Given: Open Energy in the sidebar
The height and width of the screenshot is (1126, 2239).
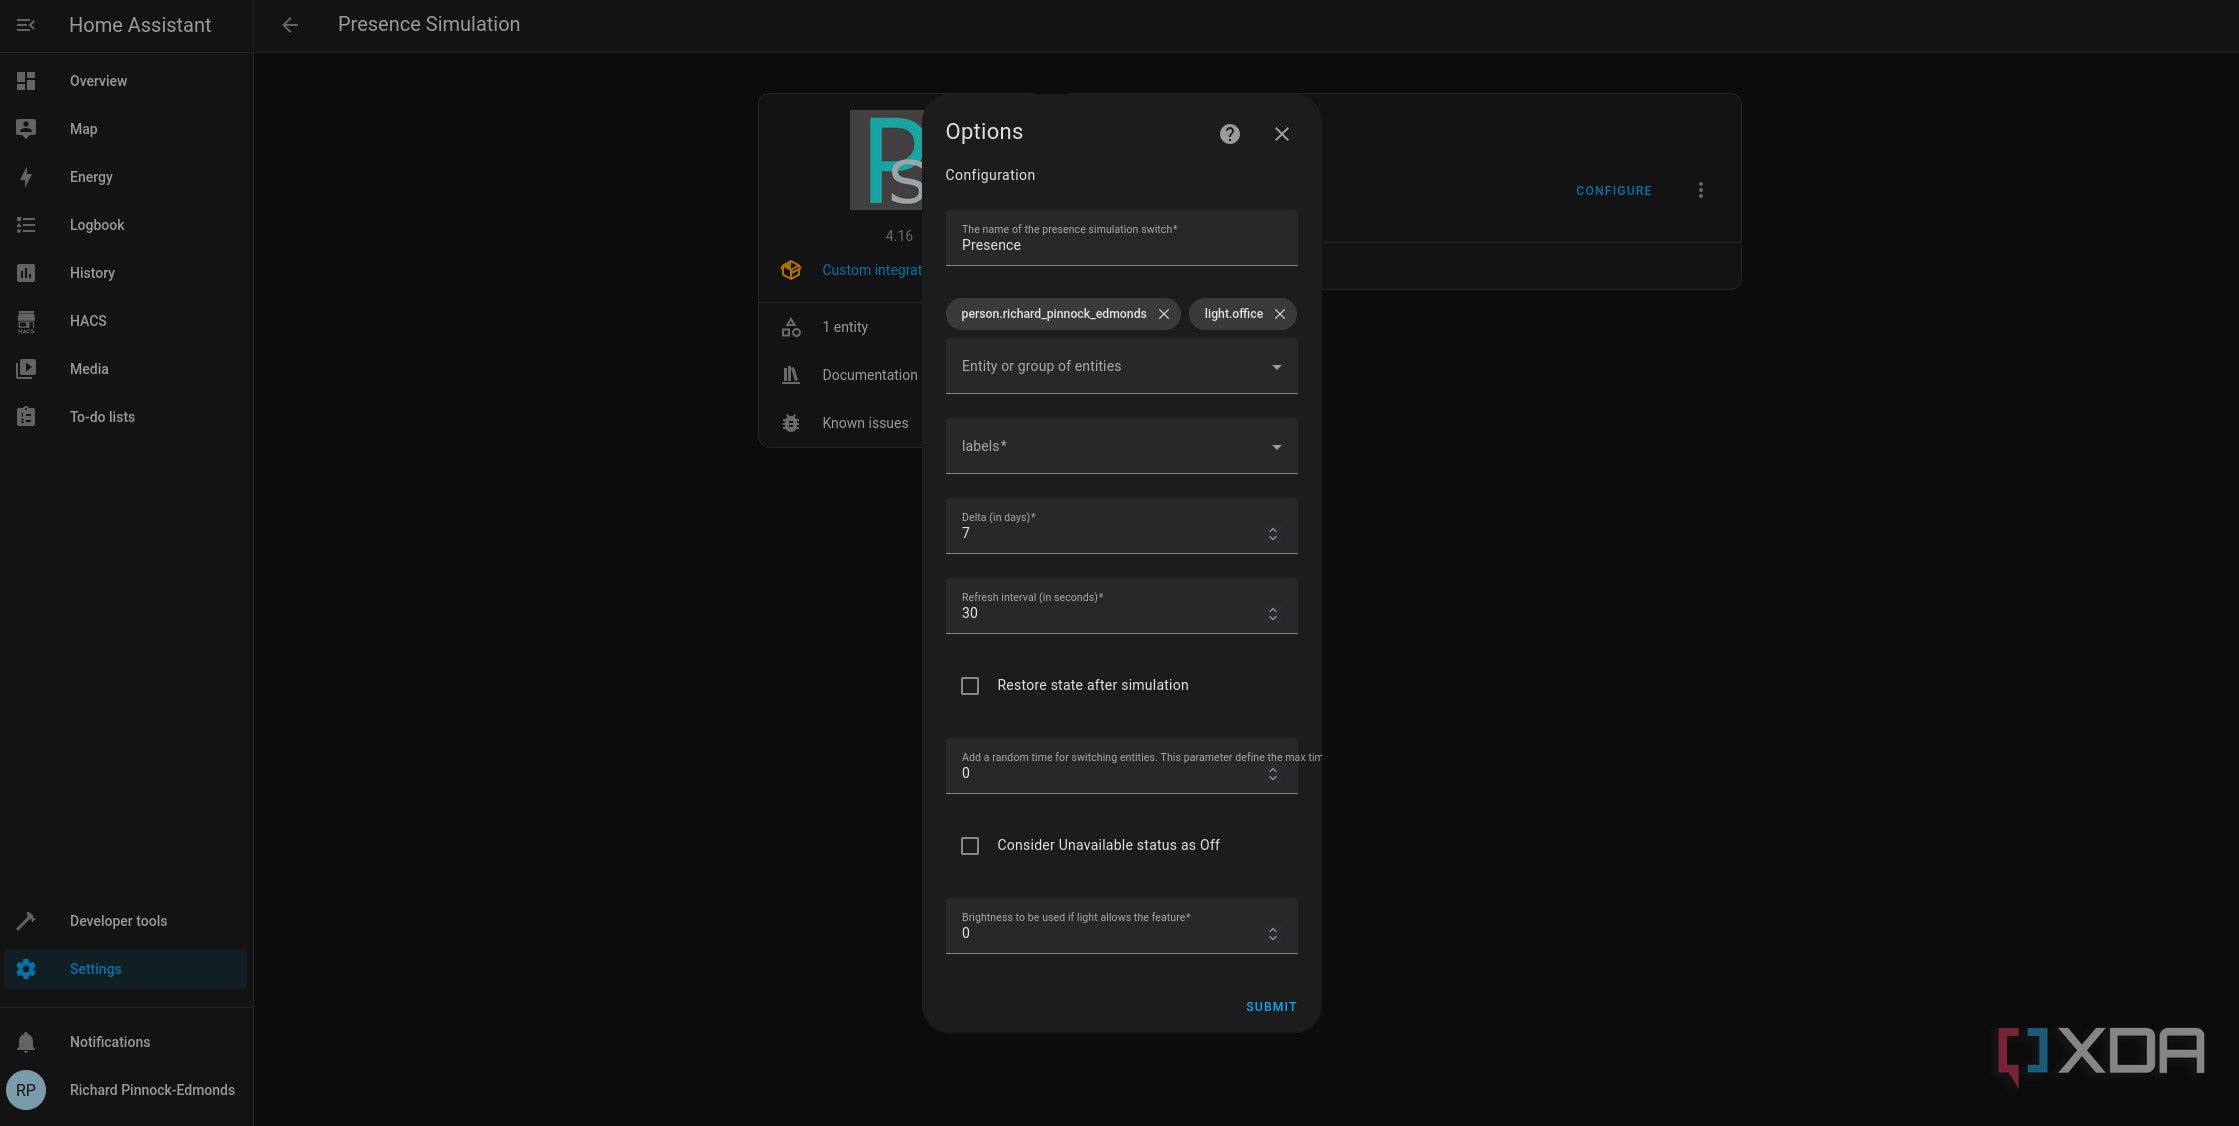Looking at the screenshot, I should tap(91, 177).
